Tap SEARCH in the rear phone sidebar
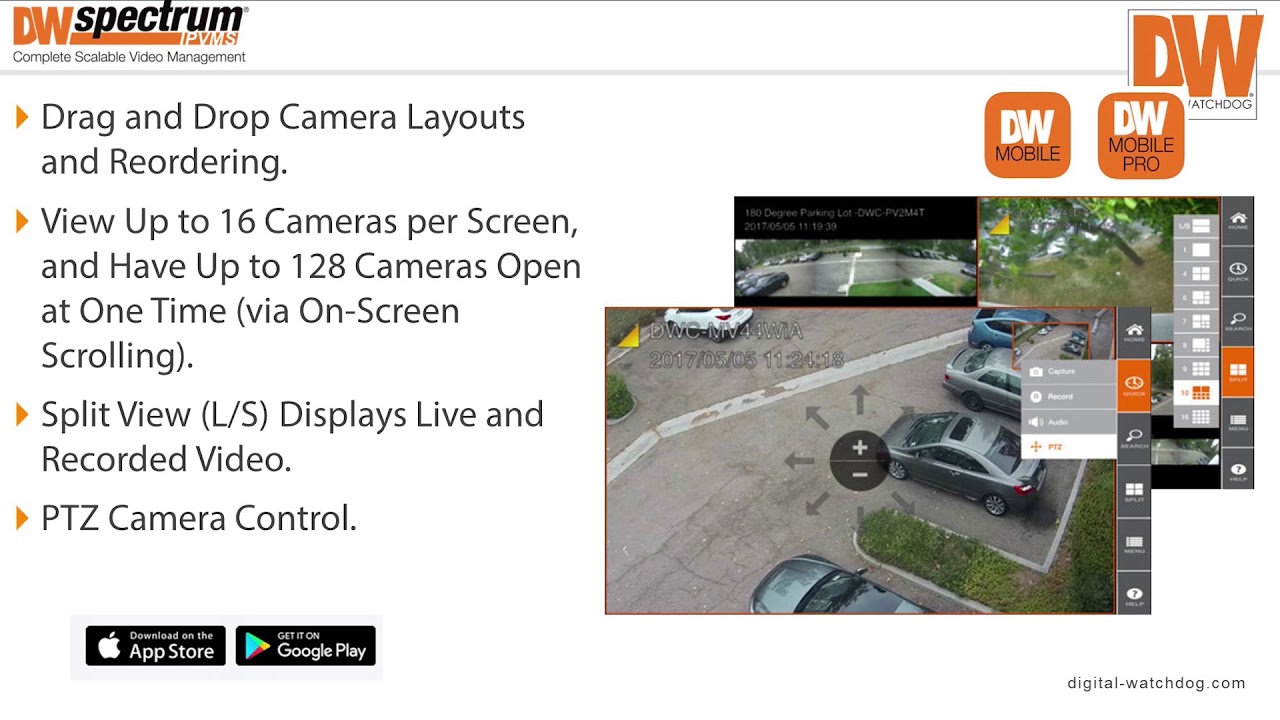Viewport: 1280px width, 720px height. (x=1238, y=320)
